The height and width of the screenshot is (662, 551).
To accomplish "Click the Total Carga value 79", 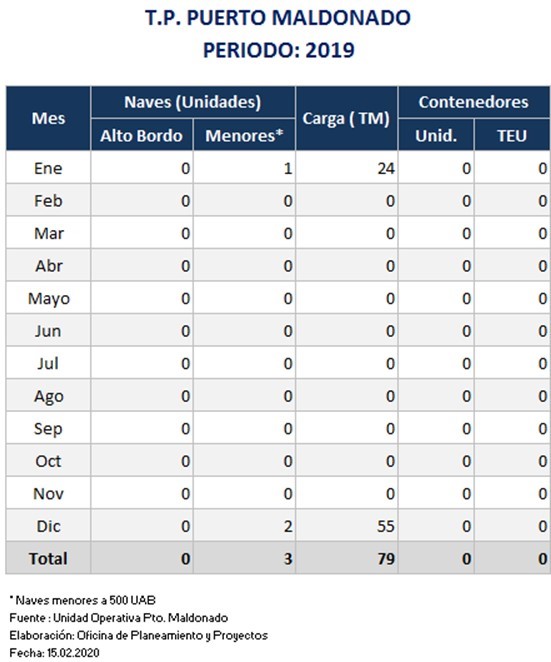I will click(386, 559).
